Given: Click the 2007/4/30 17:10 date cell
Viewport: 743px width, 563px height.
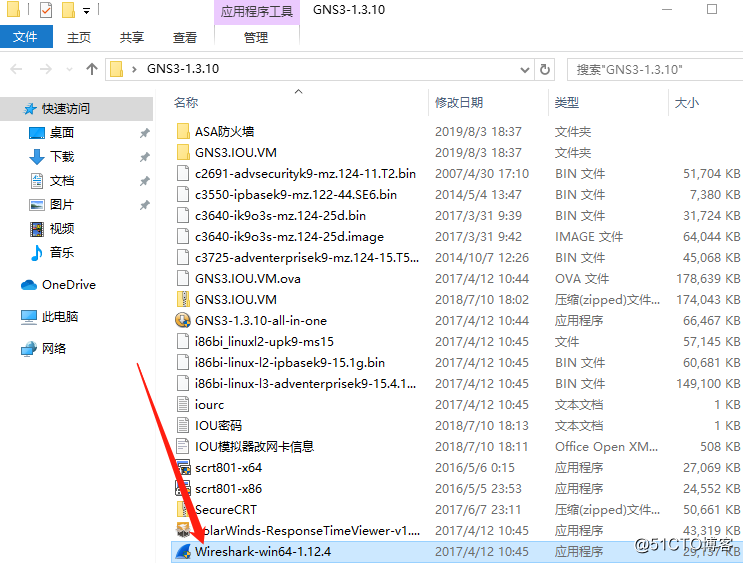Looking at the screenshot, I should tap(481, 173).
